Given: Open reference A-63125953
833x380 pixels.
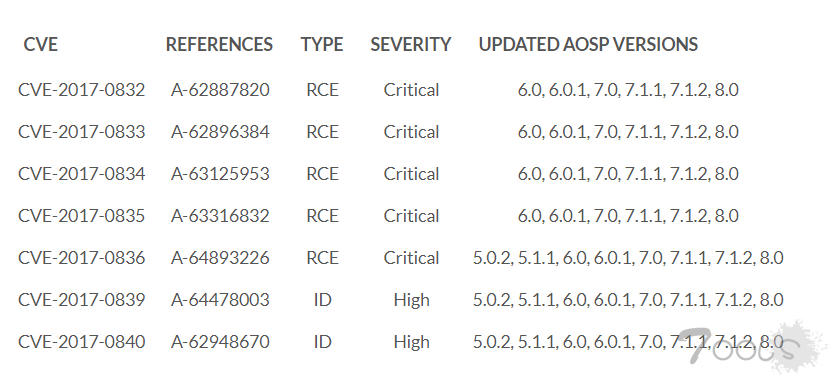Looking at the screenshot, I should click(x=220, y=174).
